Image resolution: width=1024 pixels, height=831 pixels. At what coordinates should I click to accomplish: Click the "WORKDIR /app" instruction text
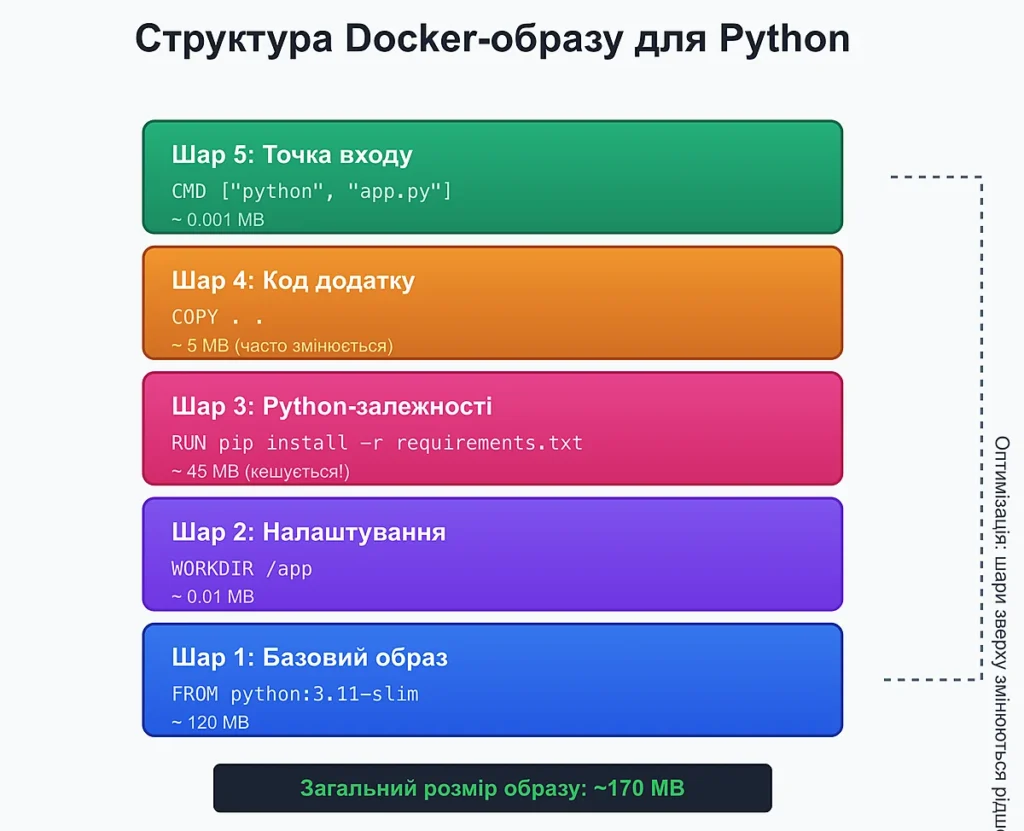coord(241,568)
